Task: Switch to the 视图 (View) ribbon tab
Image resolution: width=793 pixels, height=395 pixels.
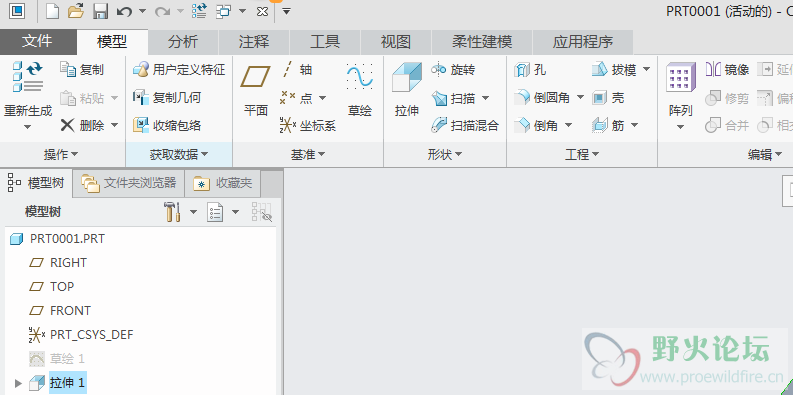Action: point(395,42)
